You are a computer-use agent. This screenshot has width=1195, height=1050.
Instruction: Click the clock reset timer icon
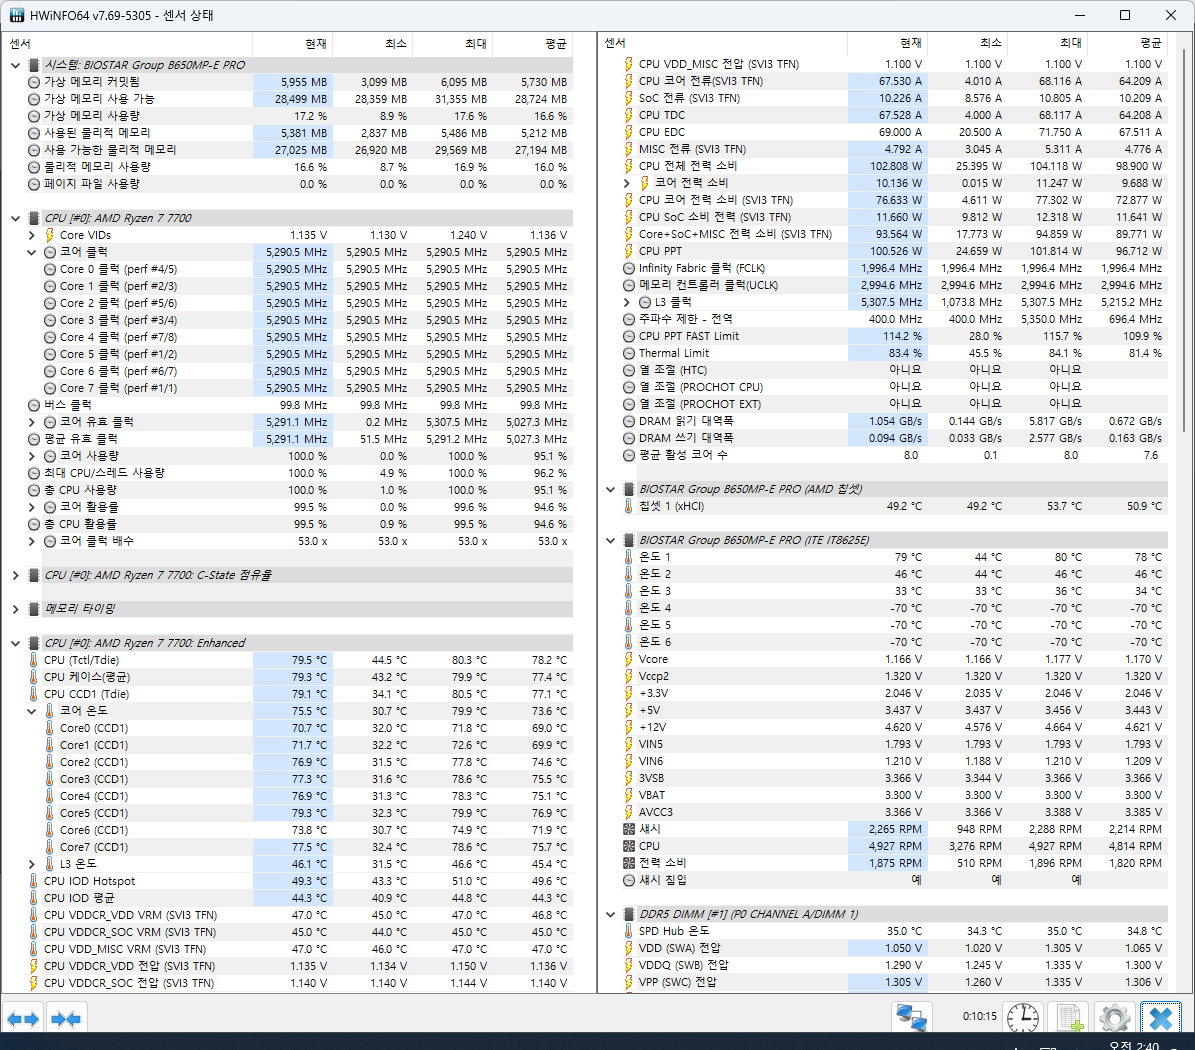pos(1022,1017)
